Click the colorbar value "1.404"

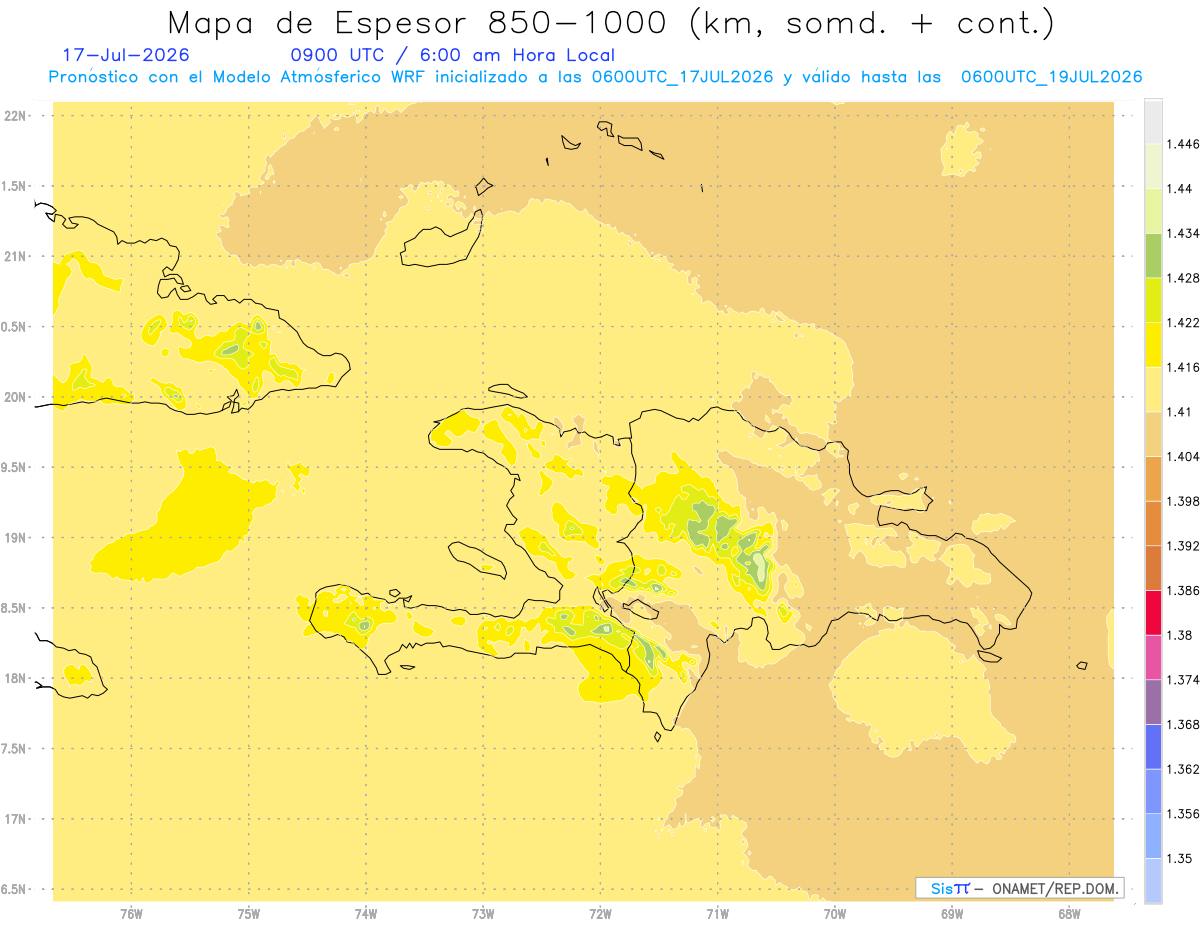pos(1183,456)
